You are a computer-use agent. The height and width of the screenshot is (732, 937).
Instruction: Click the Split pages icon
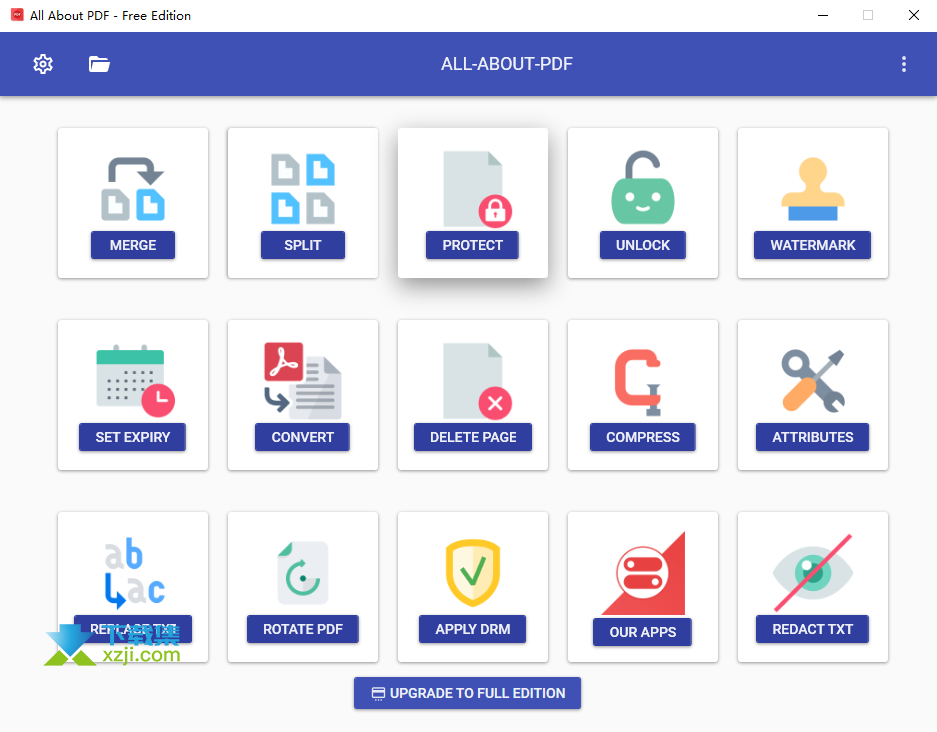pos(303,189)
